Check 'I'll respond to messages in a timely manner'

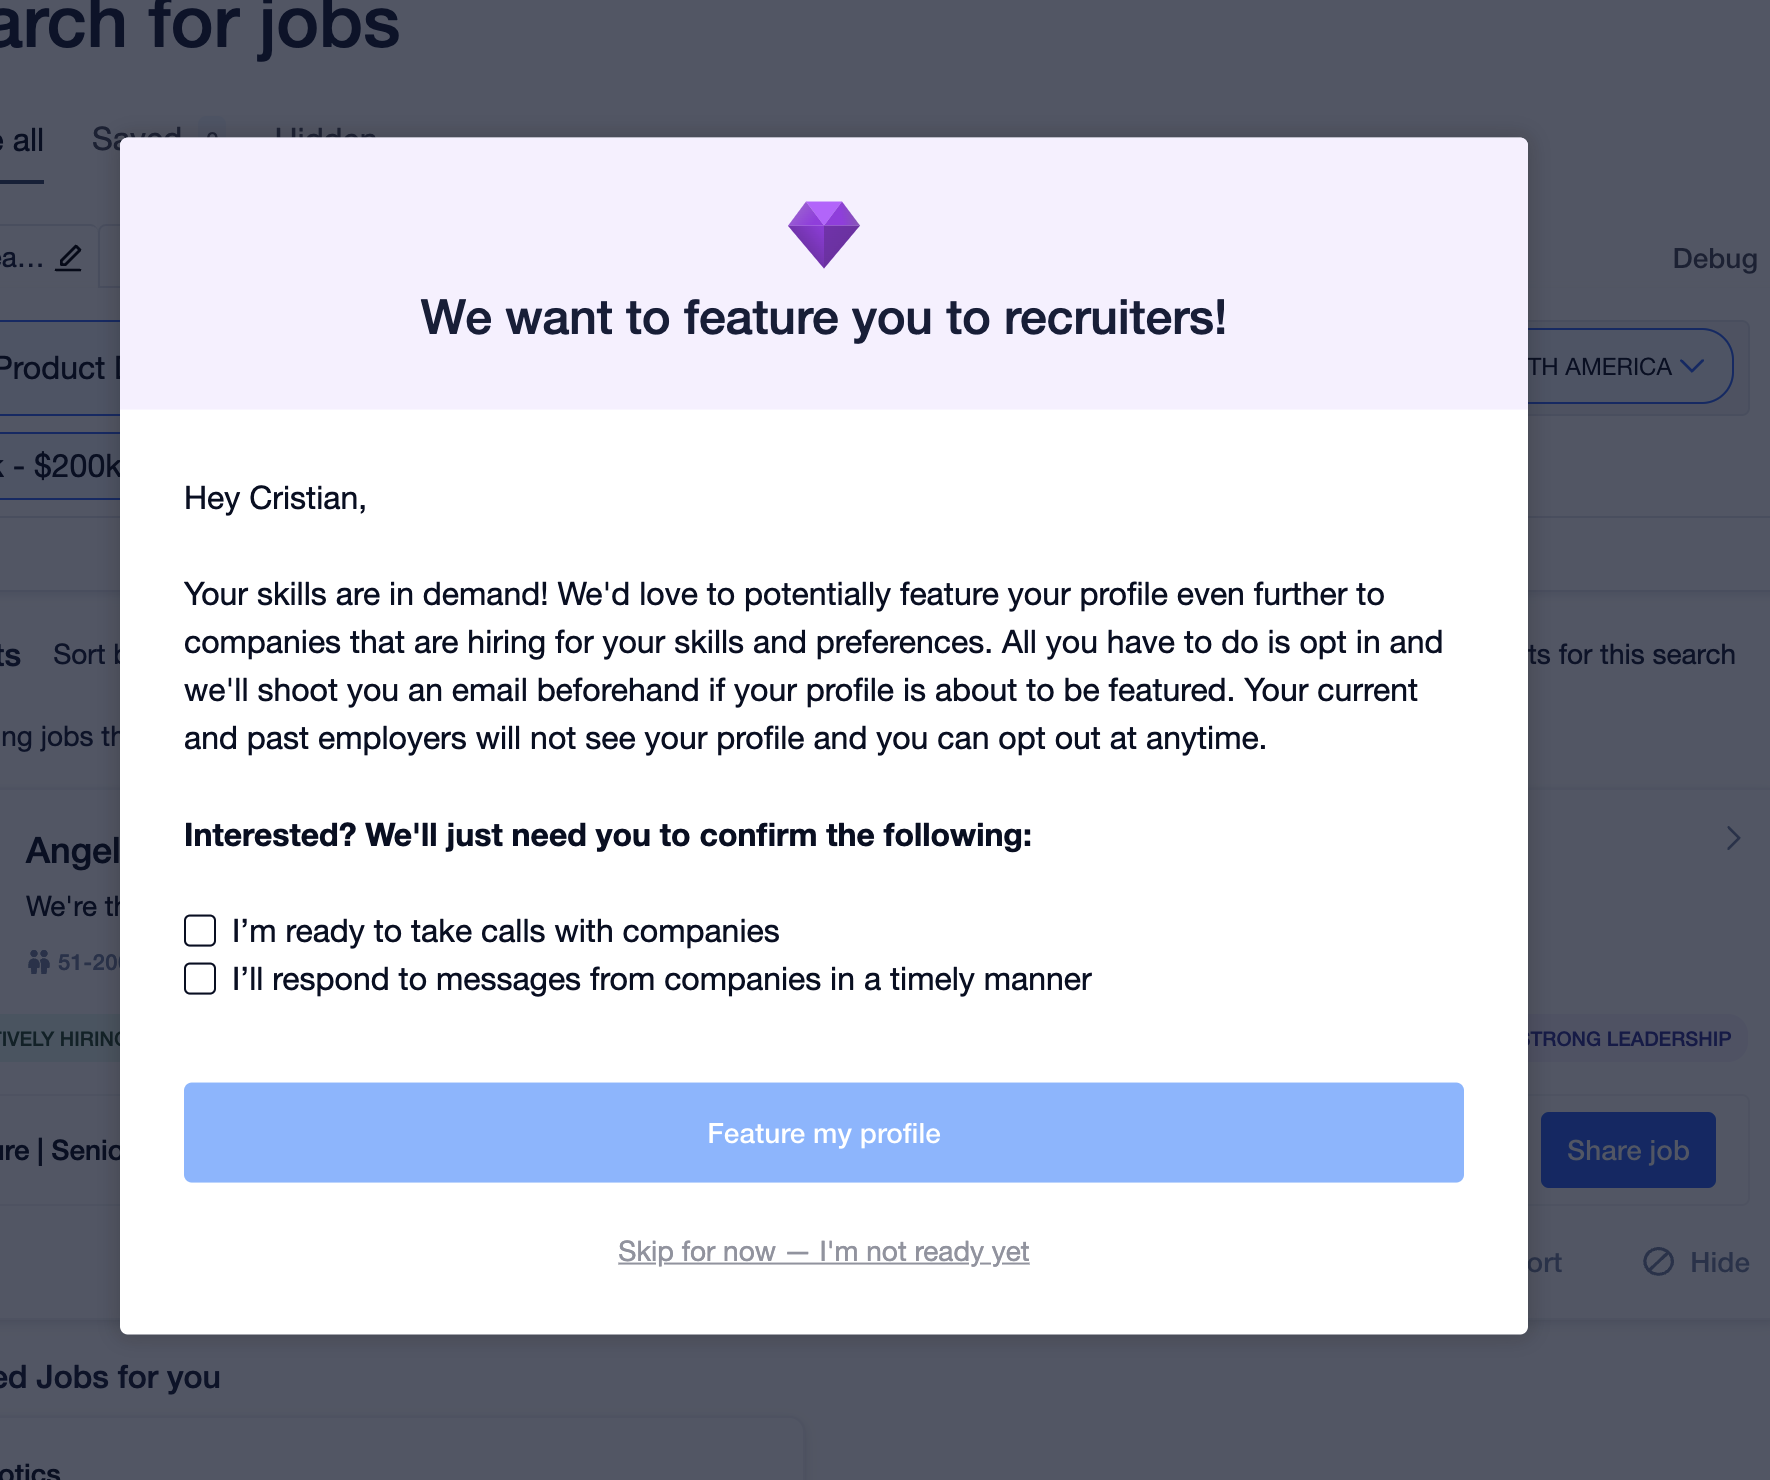point(199,978)
